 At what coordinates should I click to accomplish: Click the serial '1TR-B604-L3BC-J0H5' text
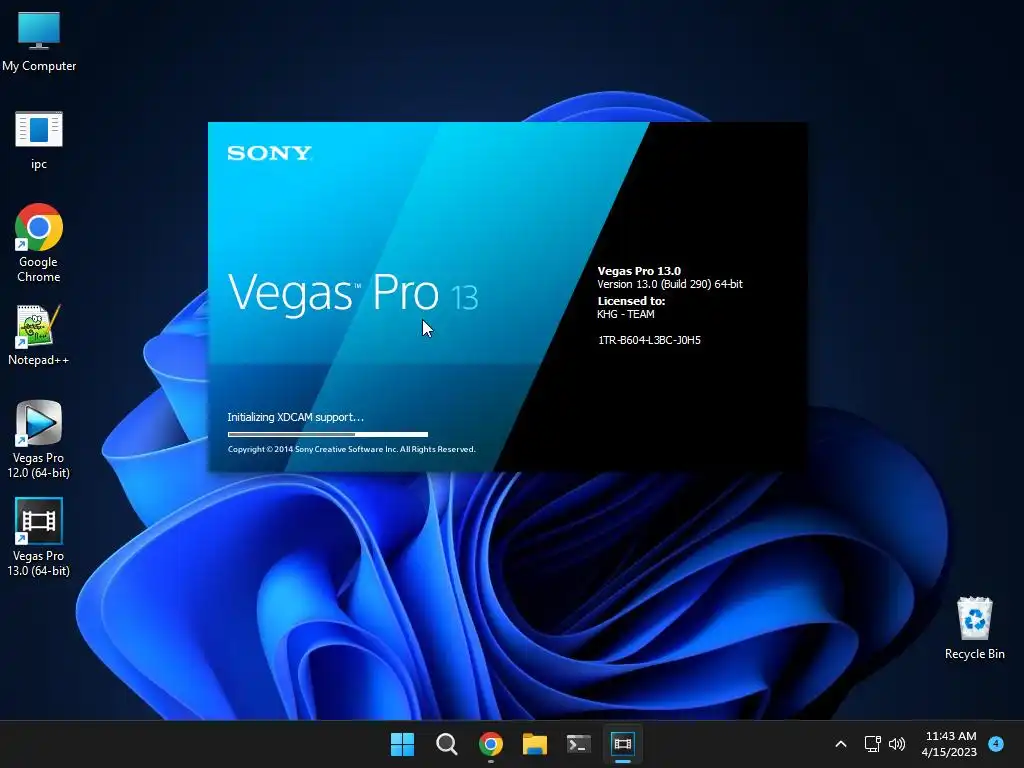click(x=649, y=340)
